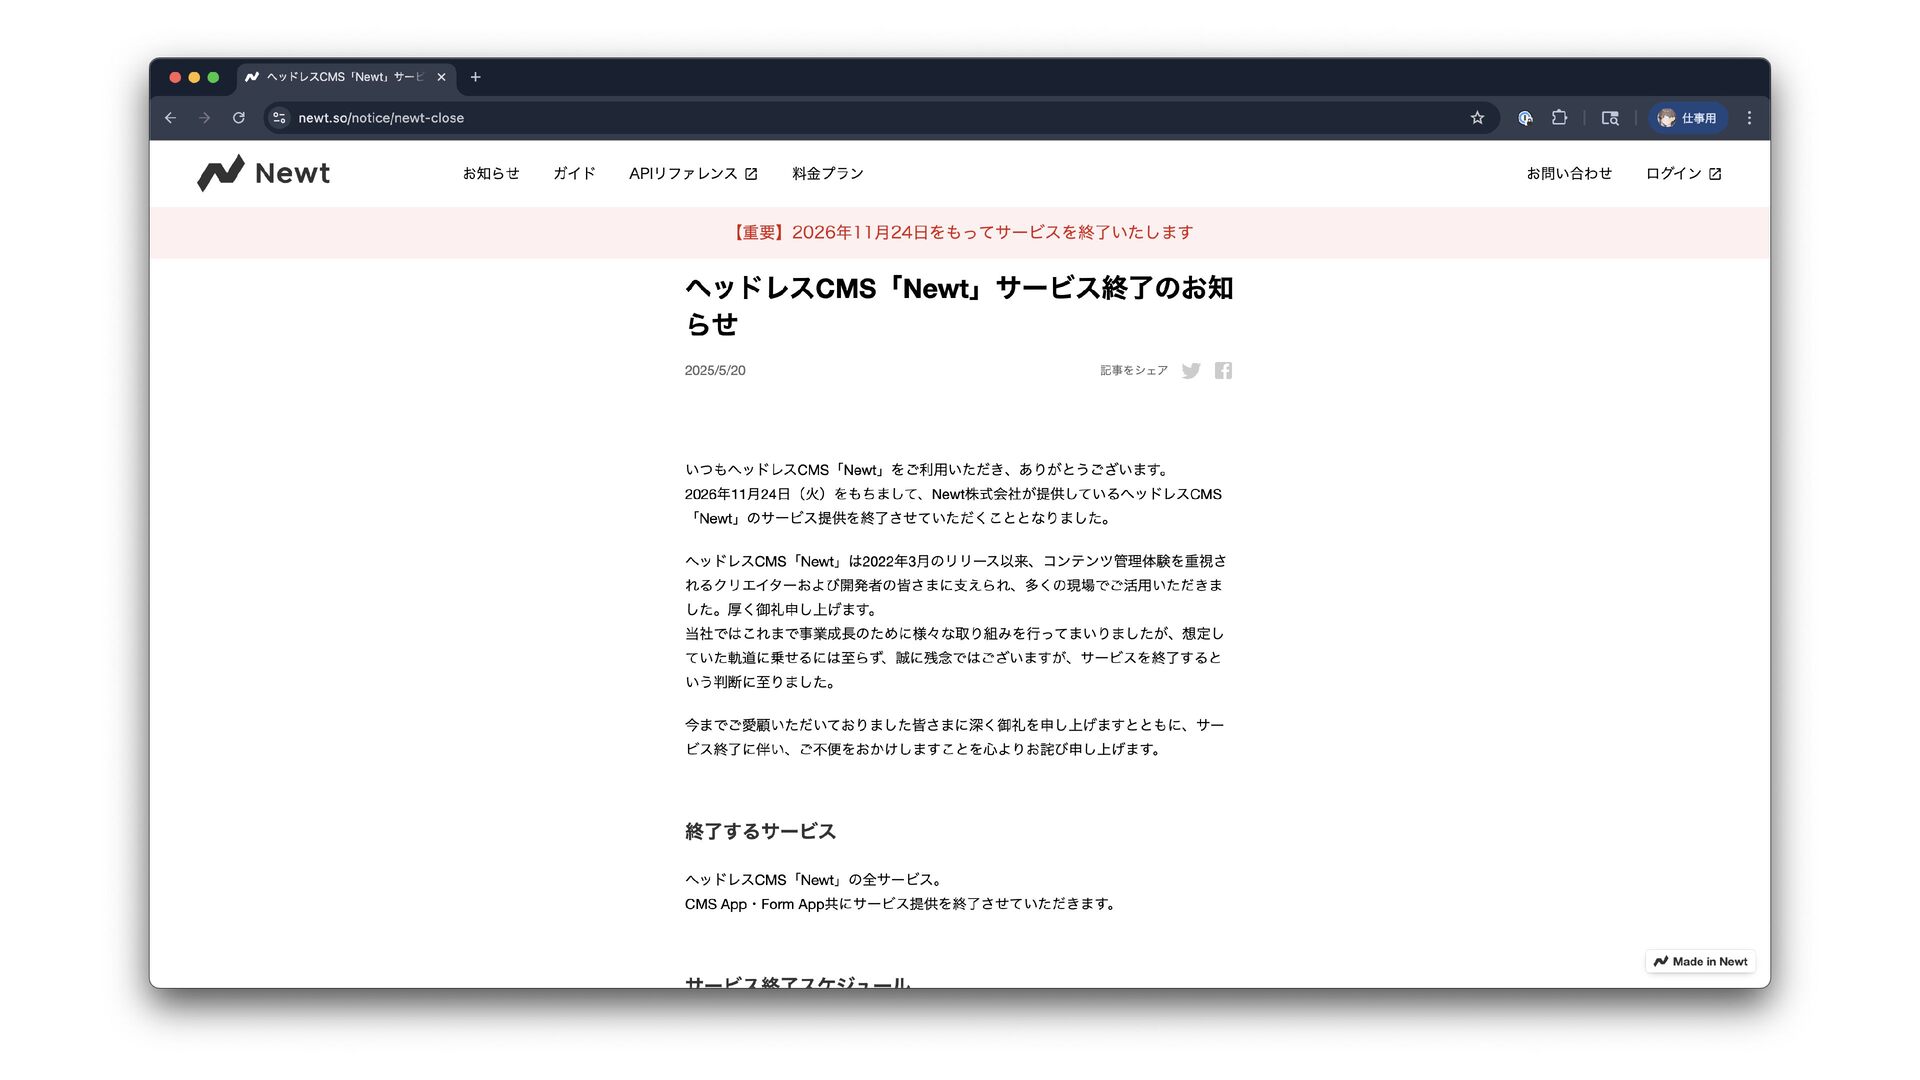This screenshot has width=1920, height=1080.
Task: Bookmark this page with the star icon
Action: tap(1477, 118)
